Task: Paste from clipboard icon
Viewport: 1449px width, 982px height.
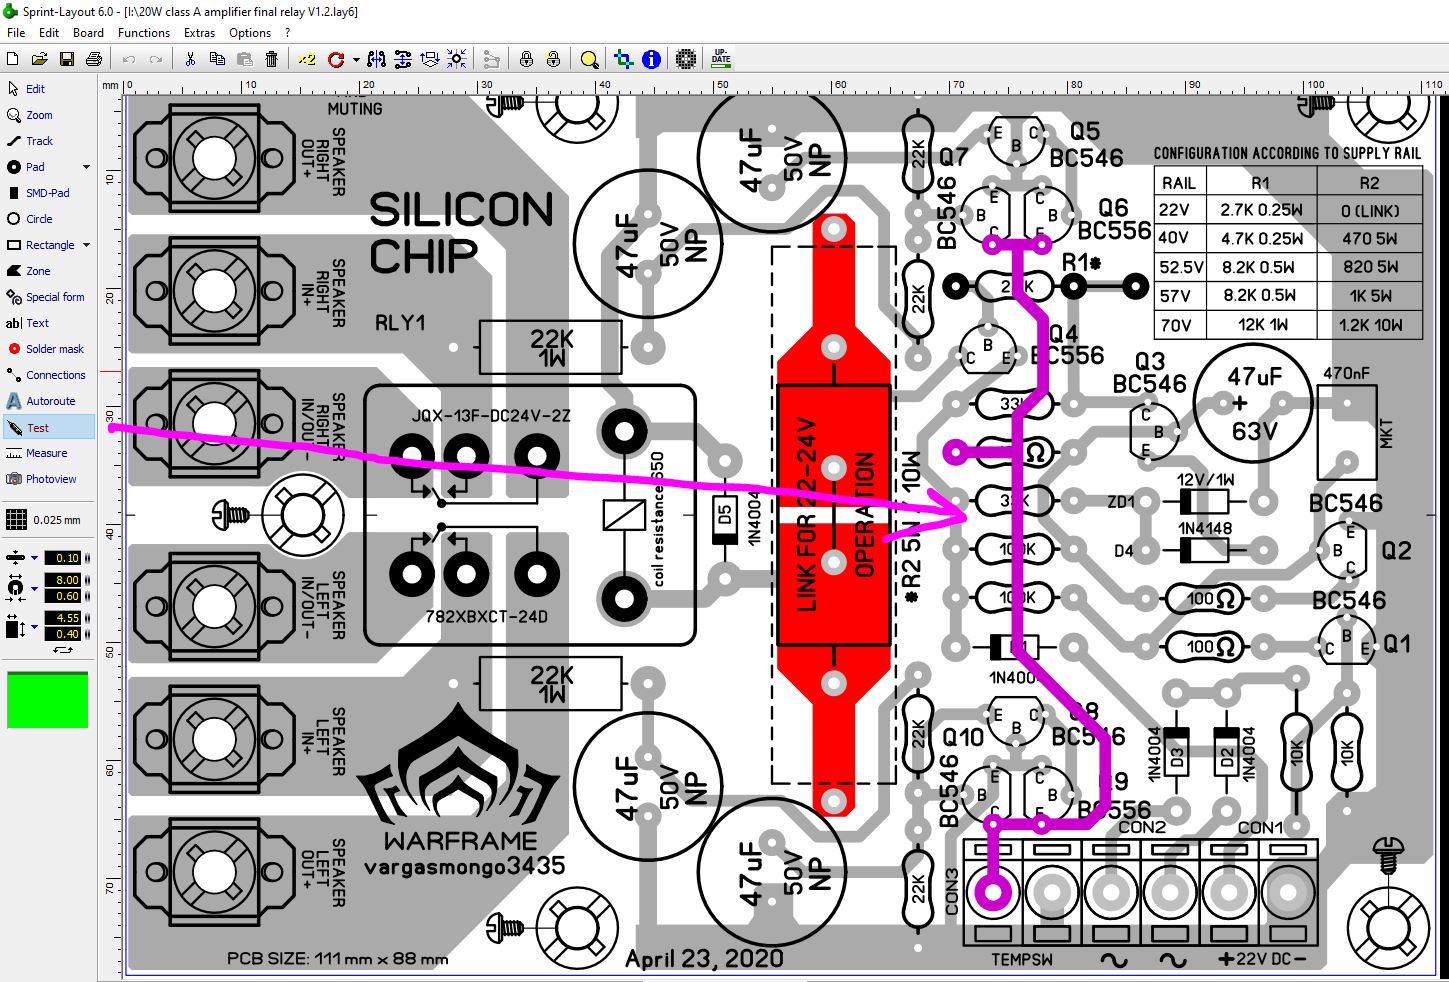Action: [244, 59]
